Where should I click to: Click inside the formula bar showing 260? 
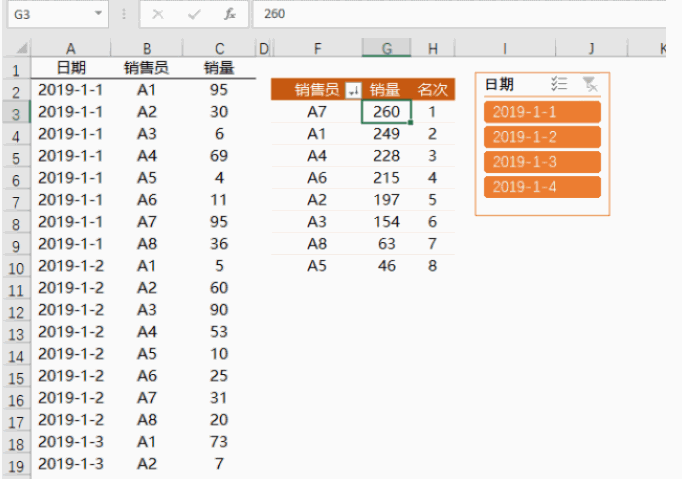coord(459,14)
